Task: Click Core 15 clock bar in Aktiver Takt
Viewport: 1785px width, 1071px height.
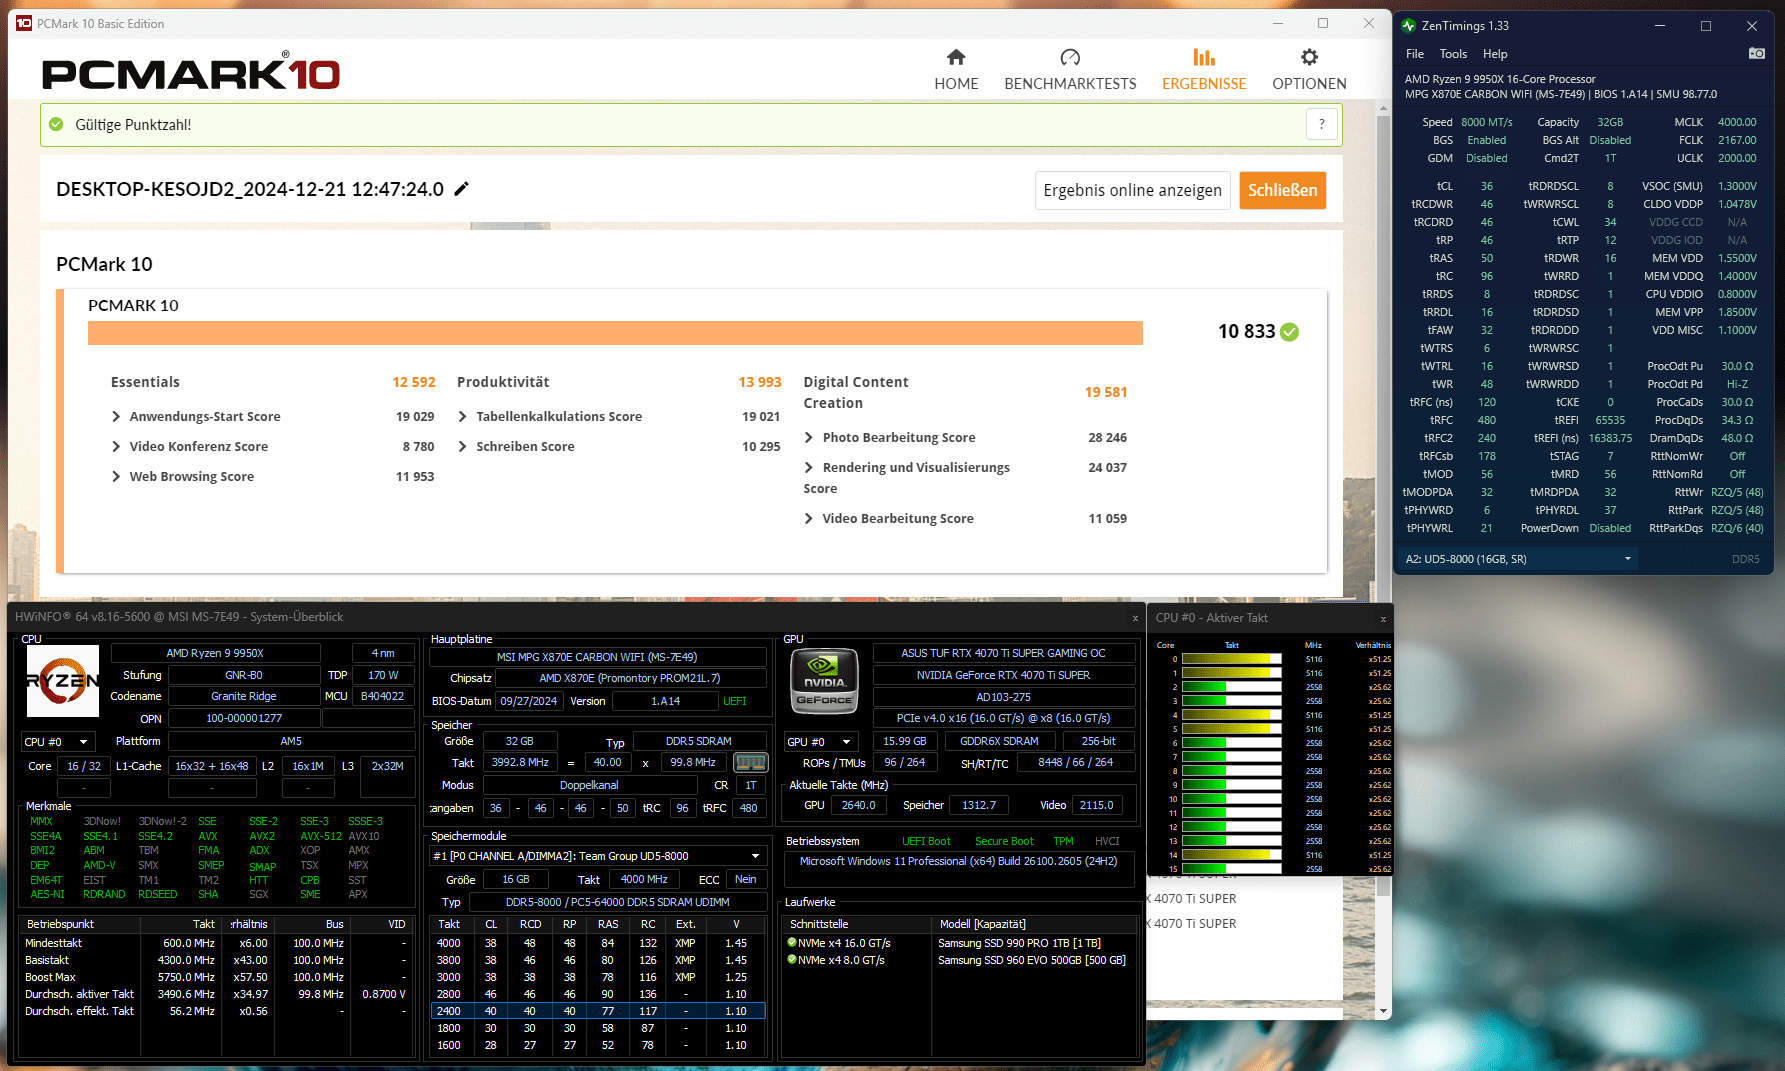Action: click(x=1231, y=869)
